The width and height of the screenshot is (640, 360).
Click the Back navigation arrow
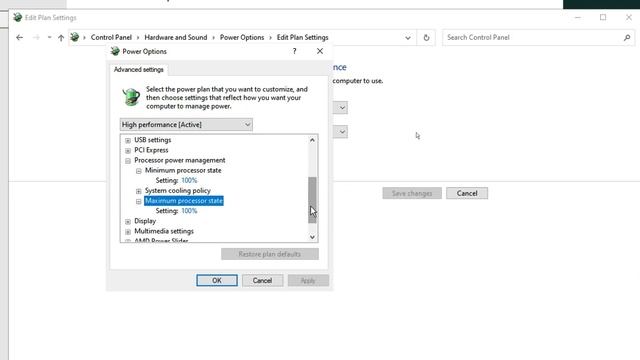(20, 38)
